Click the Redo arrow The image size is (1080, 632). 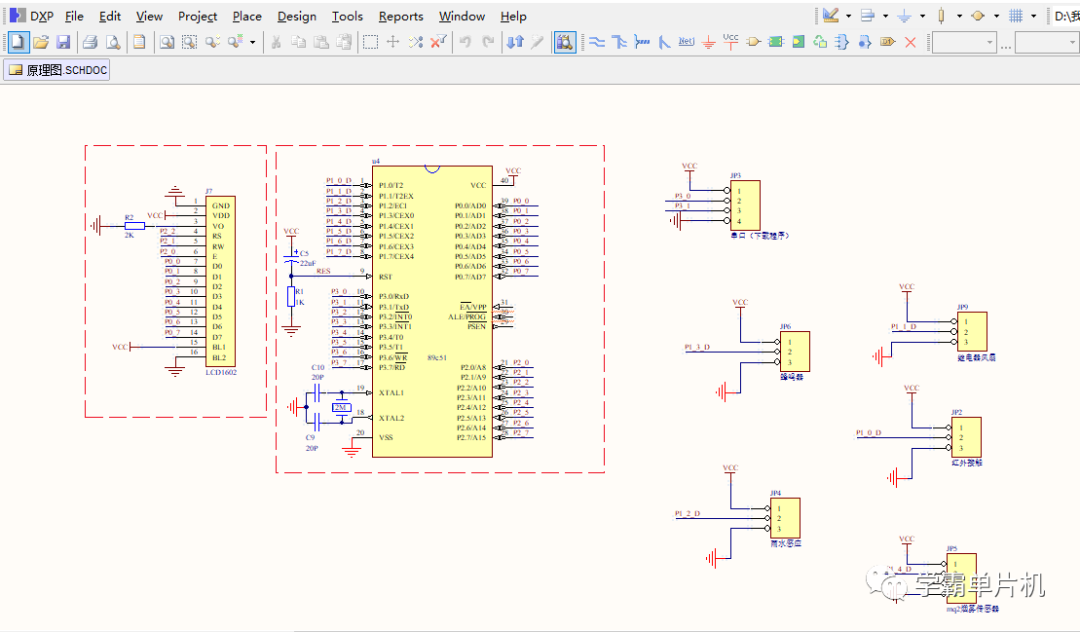click(488, 42)
